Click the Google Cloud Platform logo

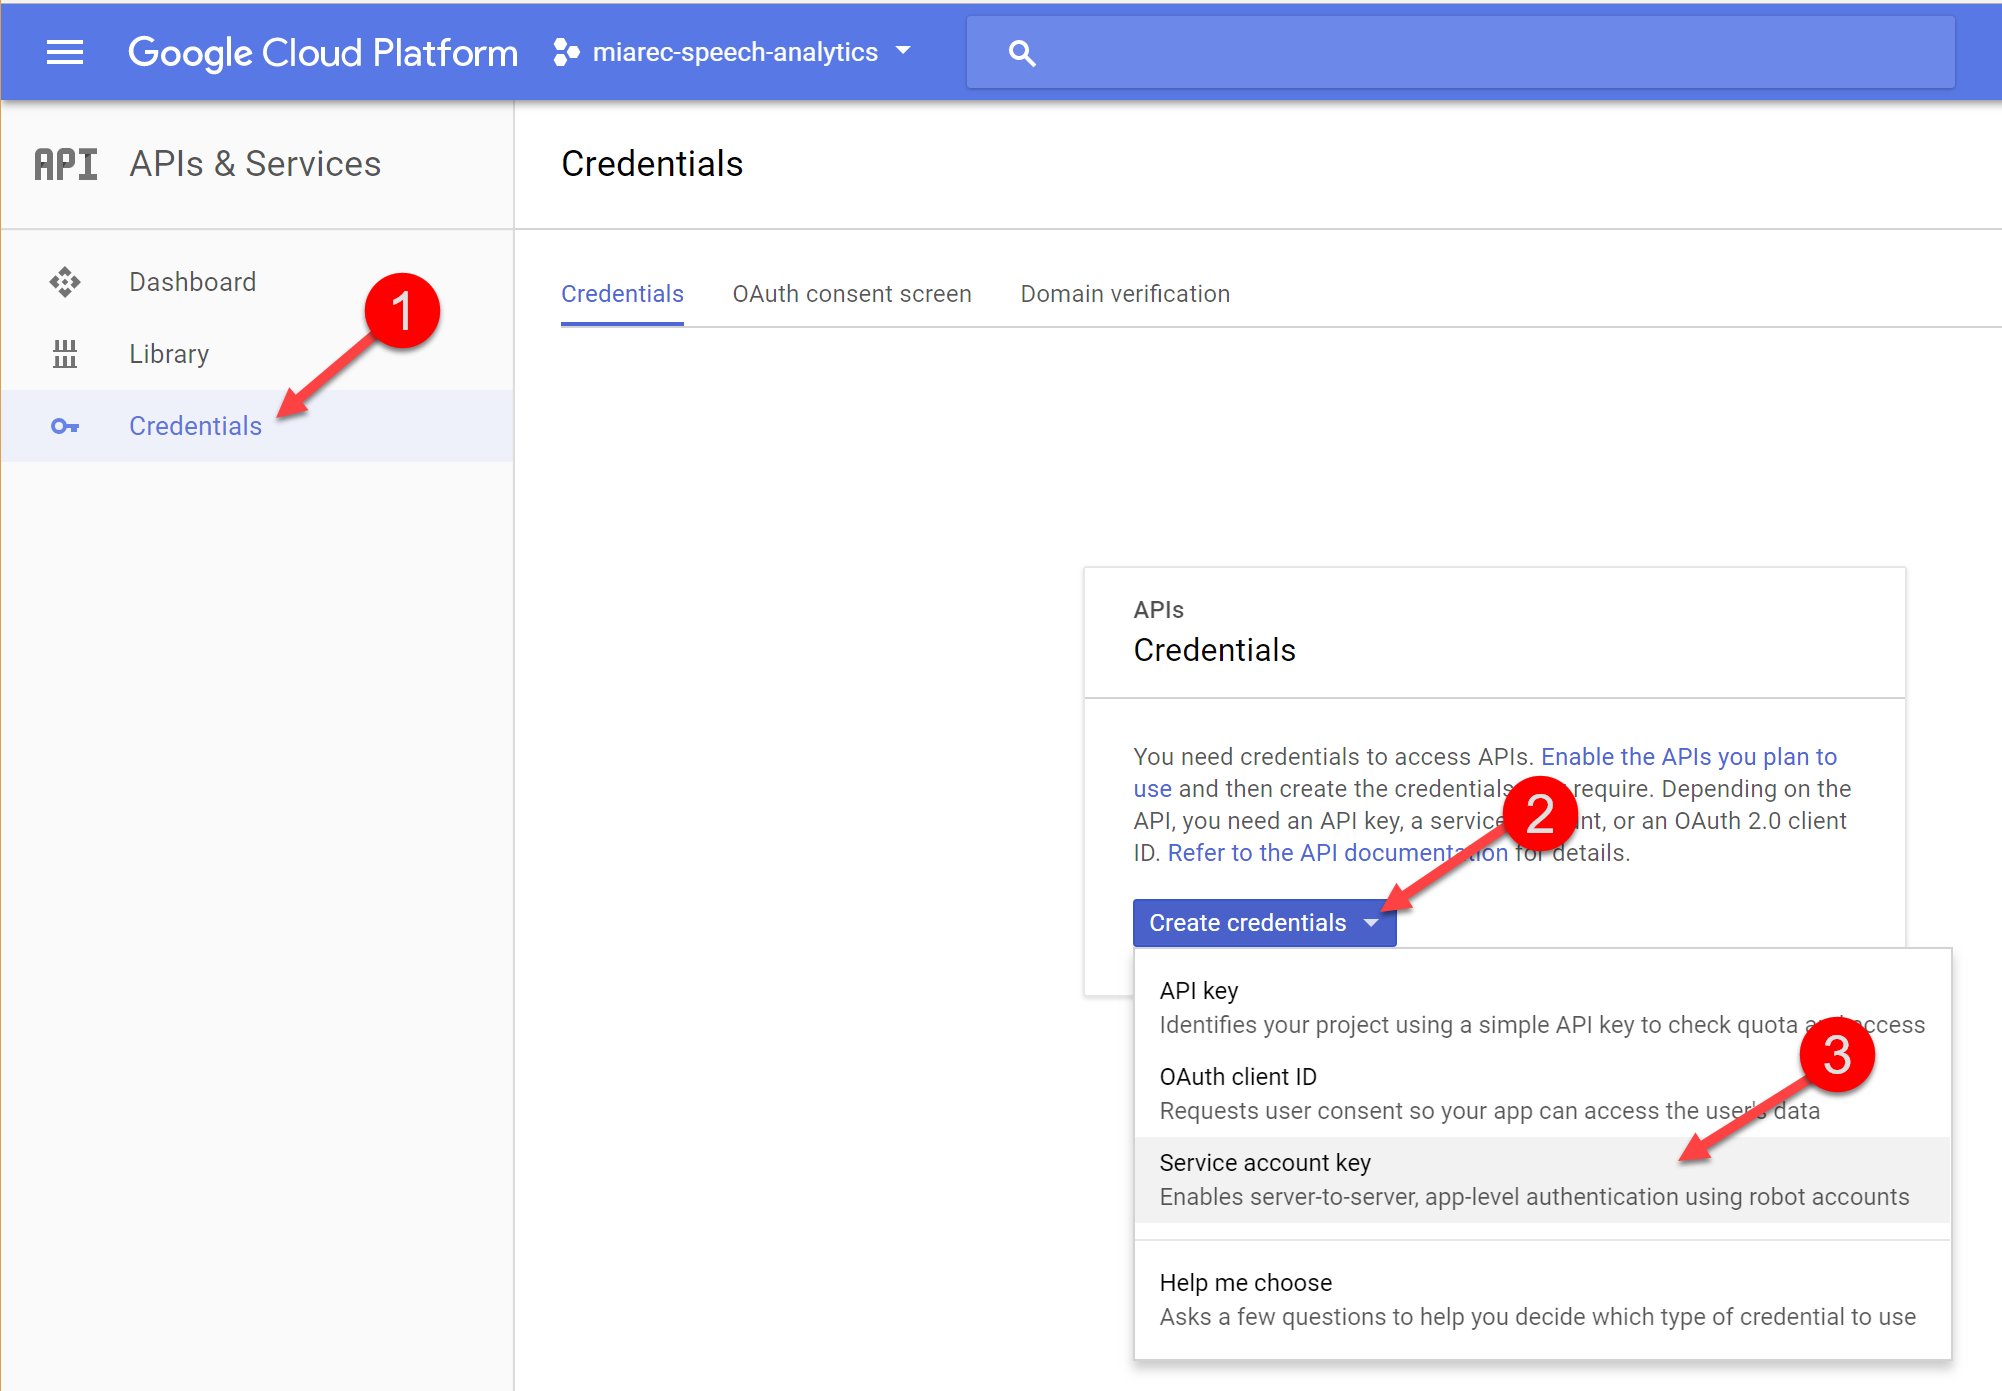point(323,52)
